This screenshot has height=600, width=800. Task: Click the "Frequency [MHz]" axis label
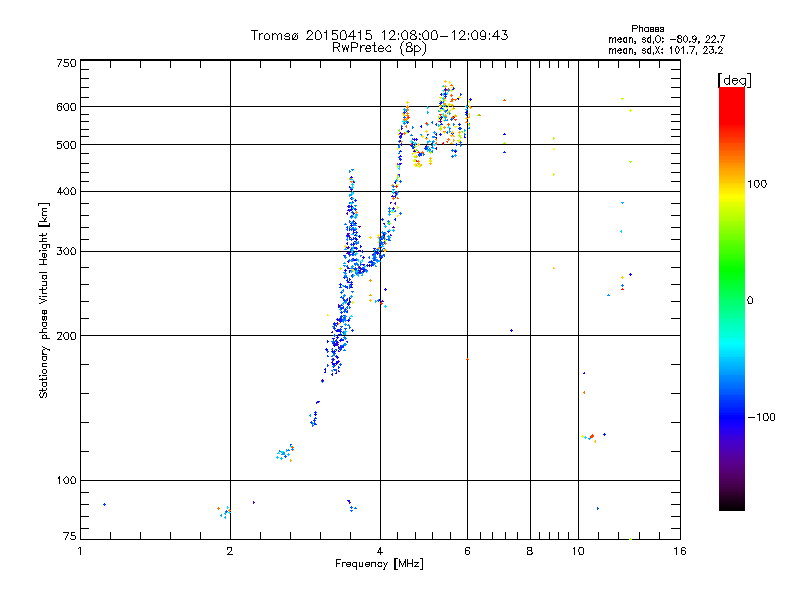(379, 564)
